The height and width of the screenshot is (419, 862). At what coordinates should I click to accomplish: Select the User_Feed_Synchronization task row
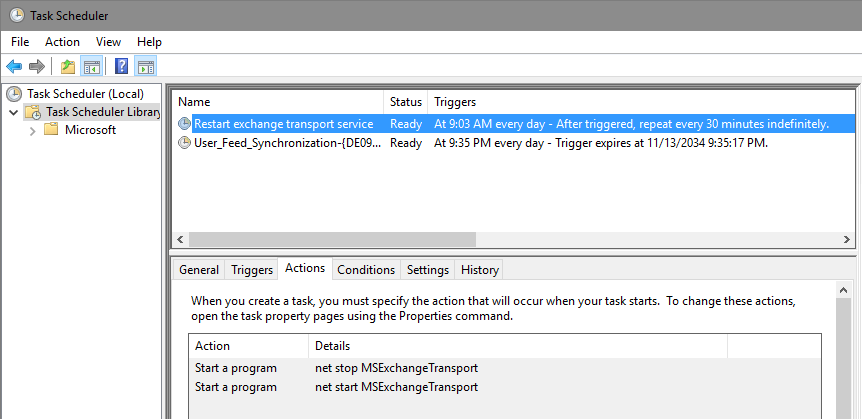(513, 143)
